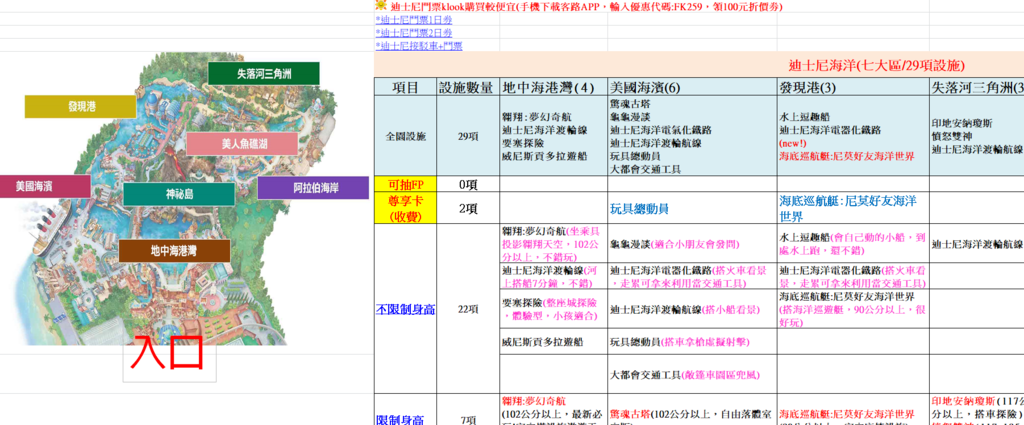The width and height of the screenshot is (1024, 425).
Task: Select the cell 龜龜漫談(適合小朋友會發問)
Action: (692, 244)
